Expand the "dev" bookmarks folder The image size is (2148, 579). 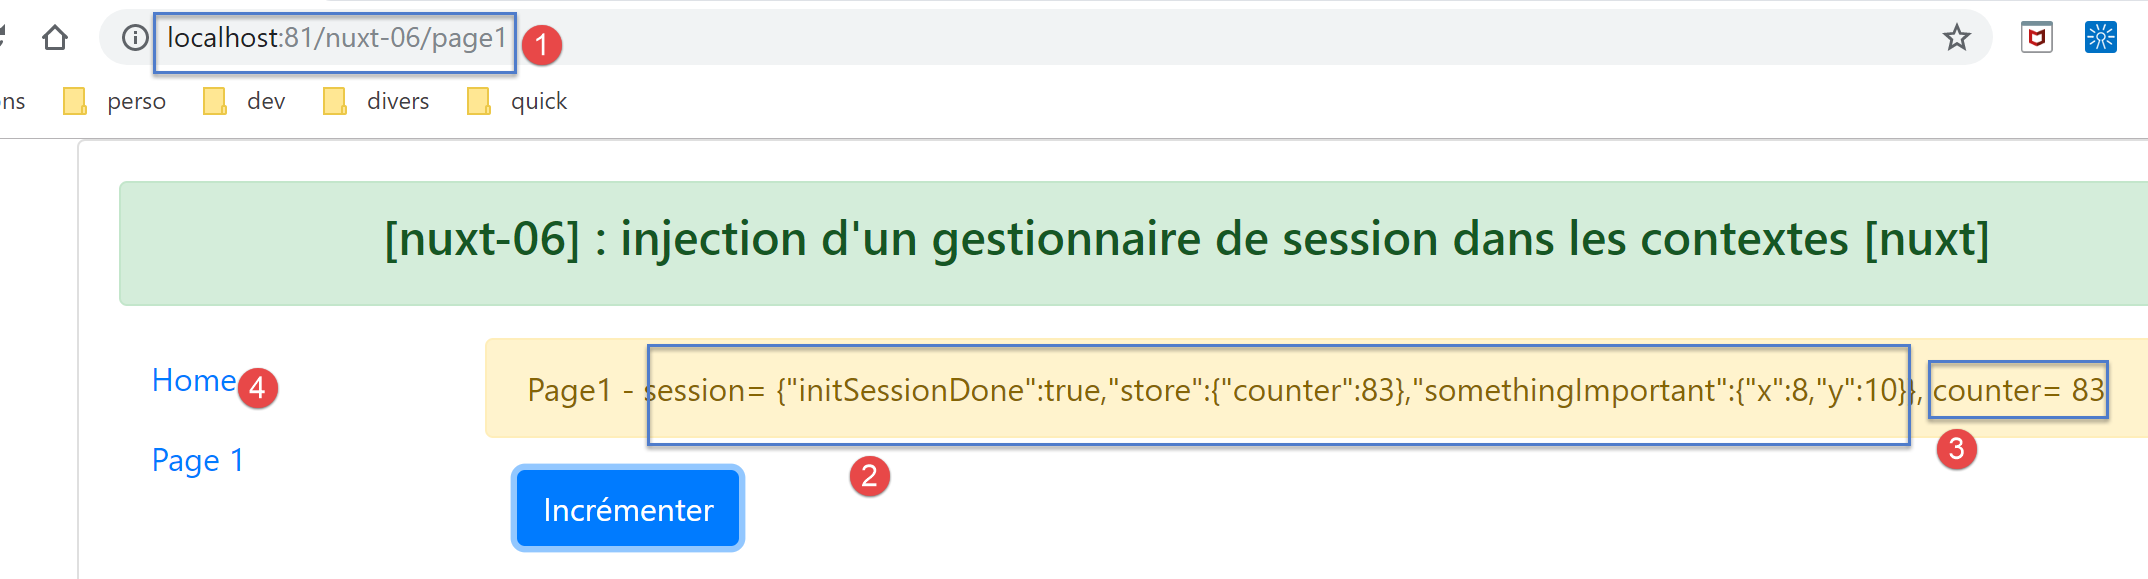[246, 101]
